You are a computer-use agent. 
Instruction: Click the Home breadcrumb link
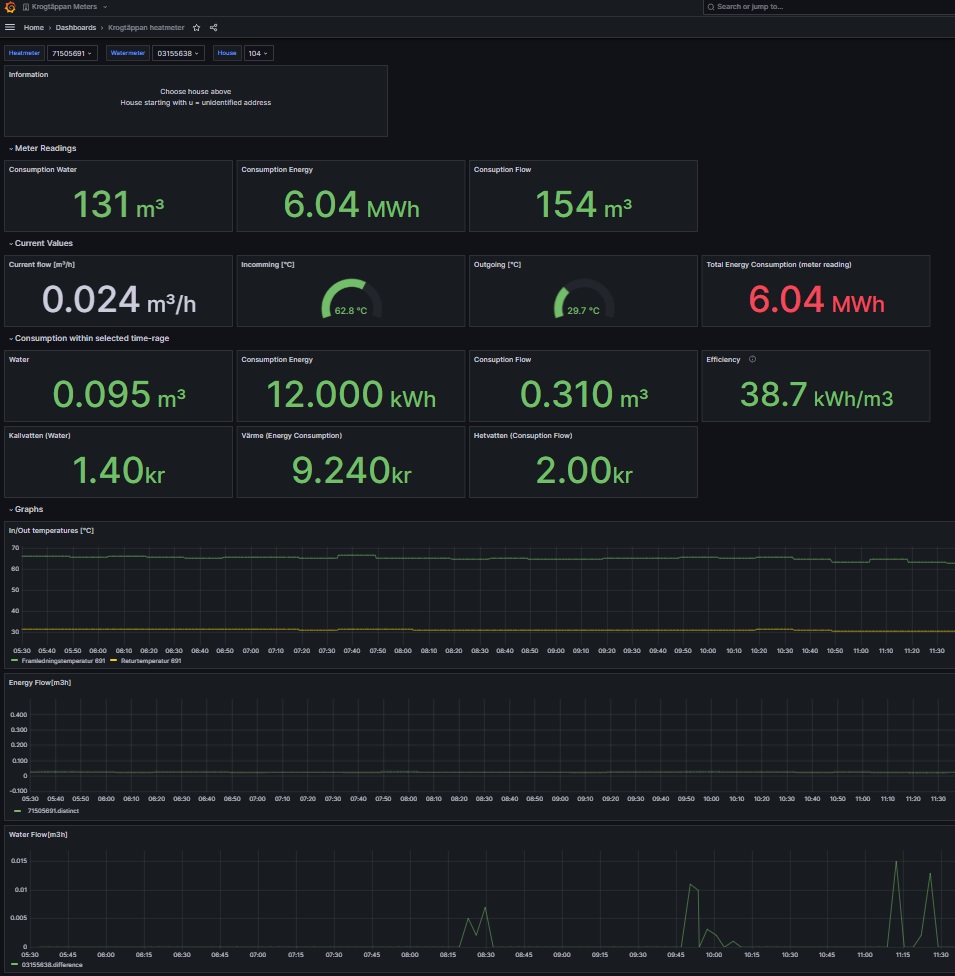click(x=33, y=27)
